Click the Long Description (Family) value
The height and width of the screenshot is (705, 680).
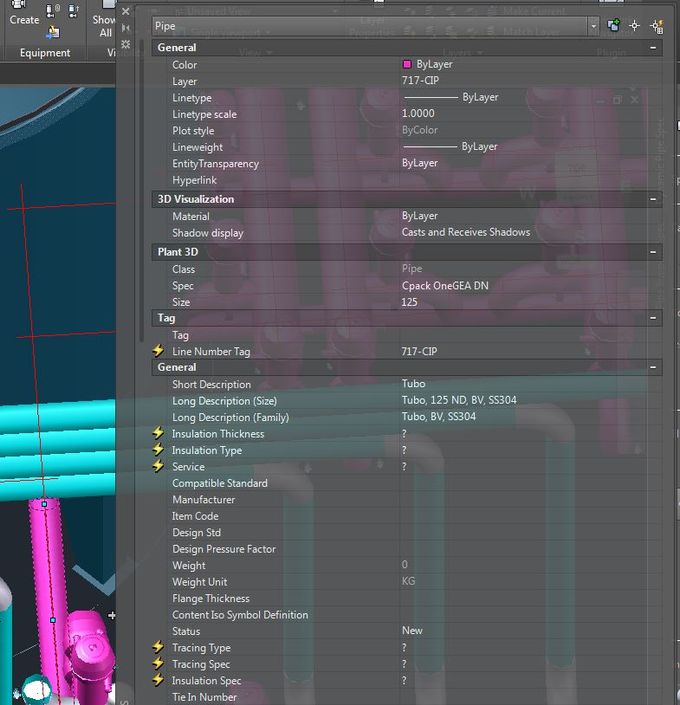point(438,416)
